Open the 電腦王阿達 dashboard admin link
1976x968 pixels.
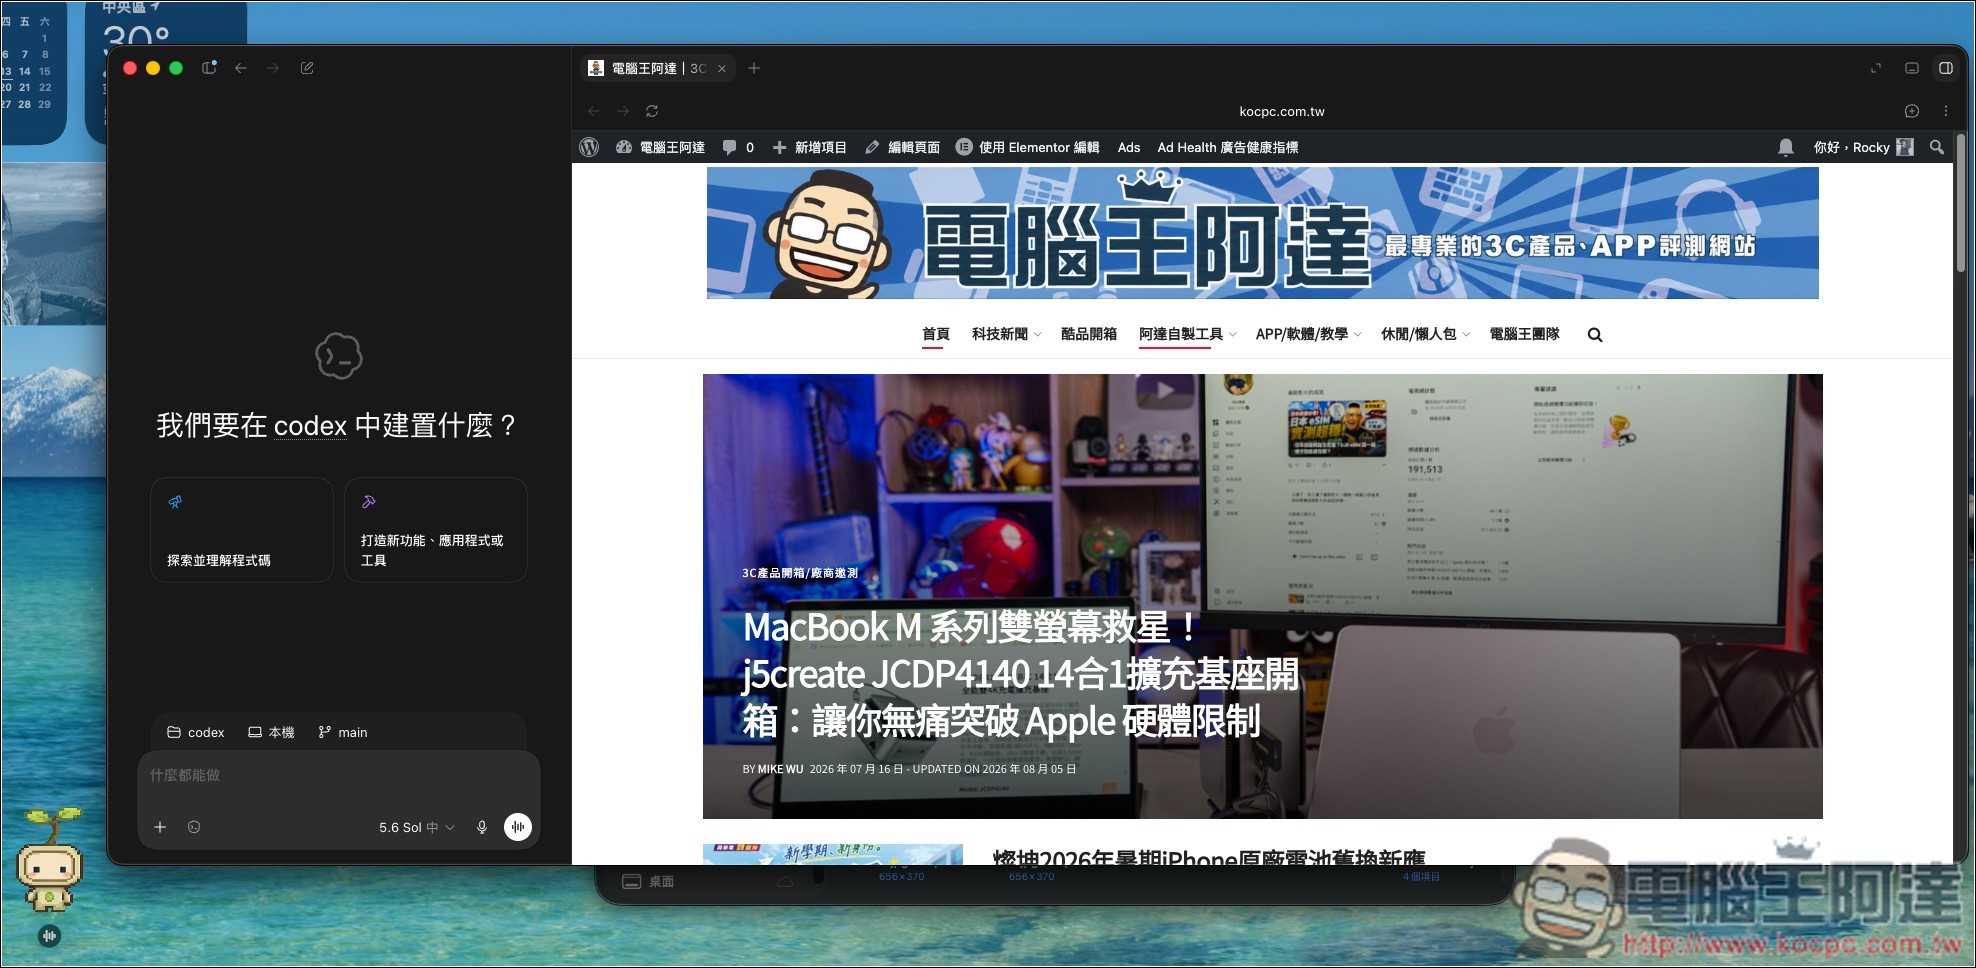(x=660, y=147)
